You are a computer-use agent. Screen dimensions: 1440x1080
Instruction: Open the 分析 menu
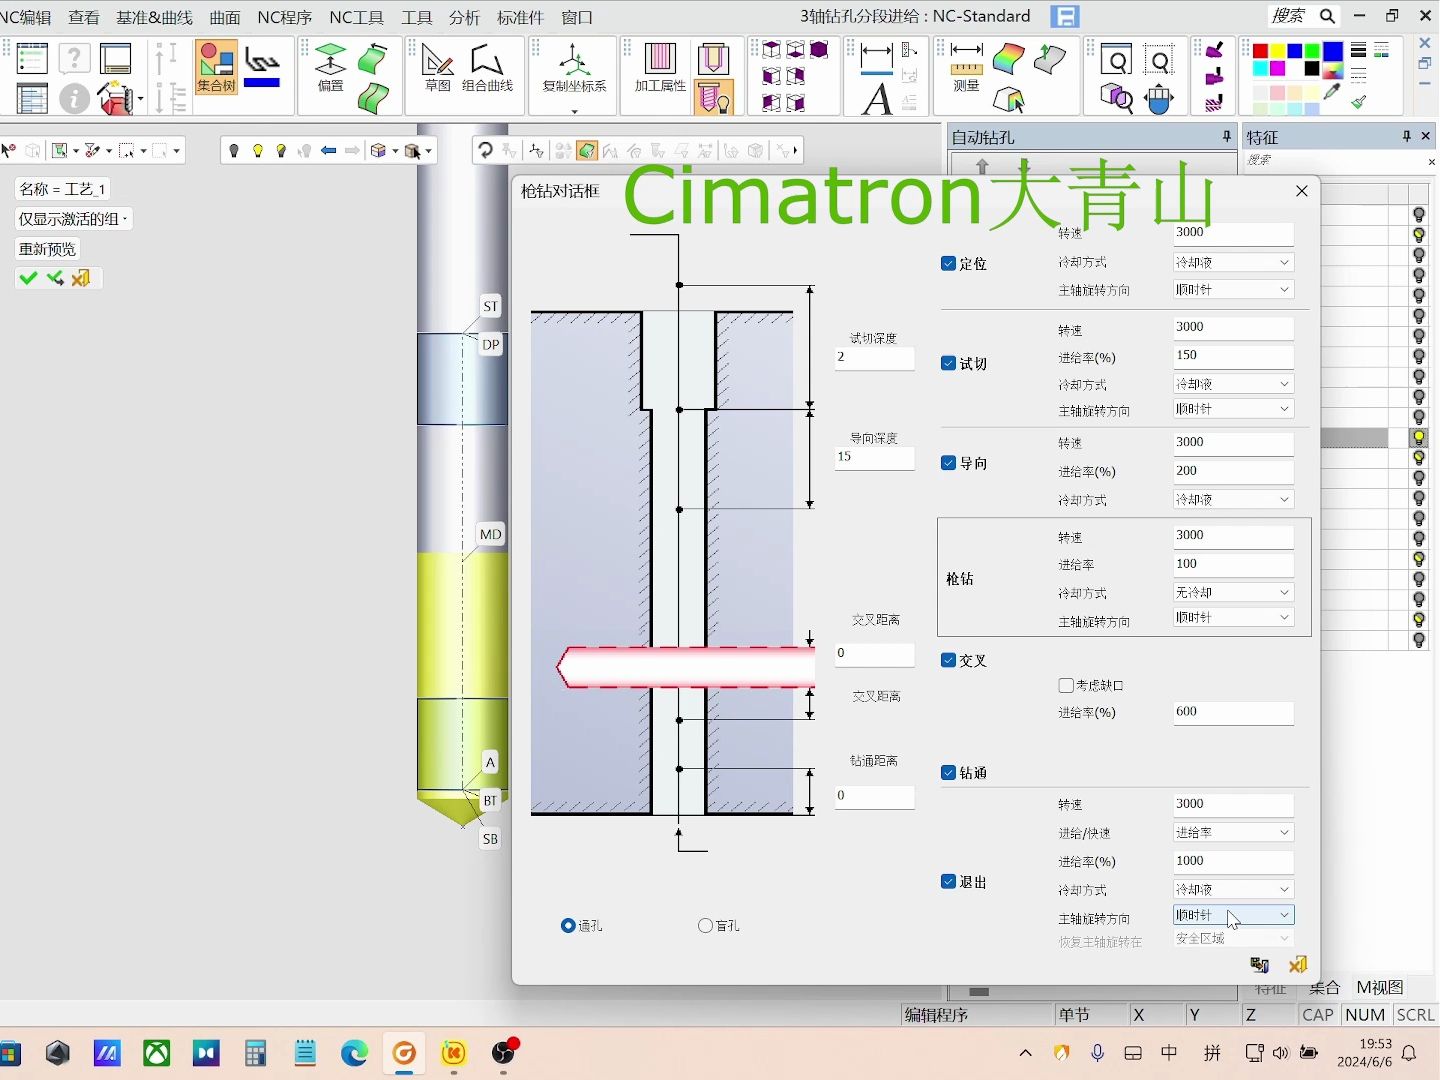coord(464,17)
